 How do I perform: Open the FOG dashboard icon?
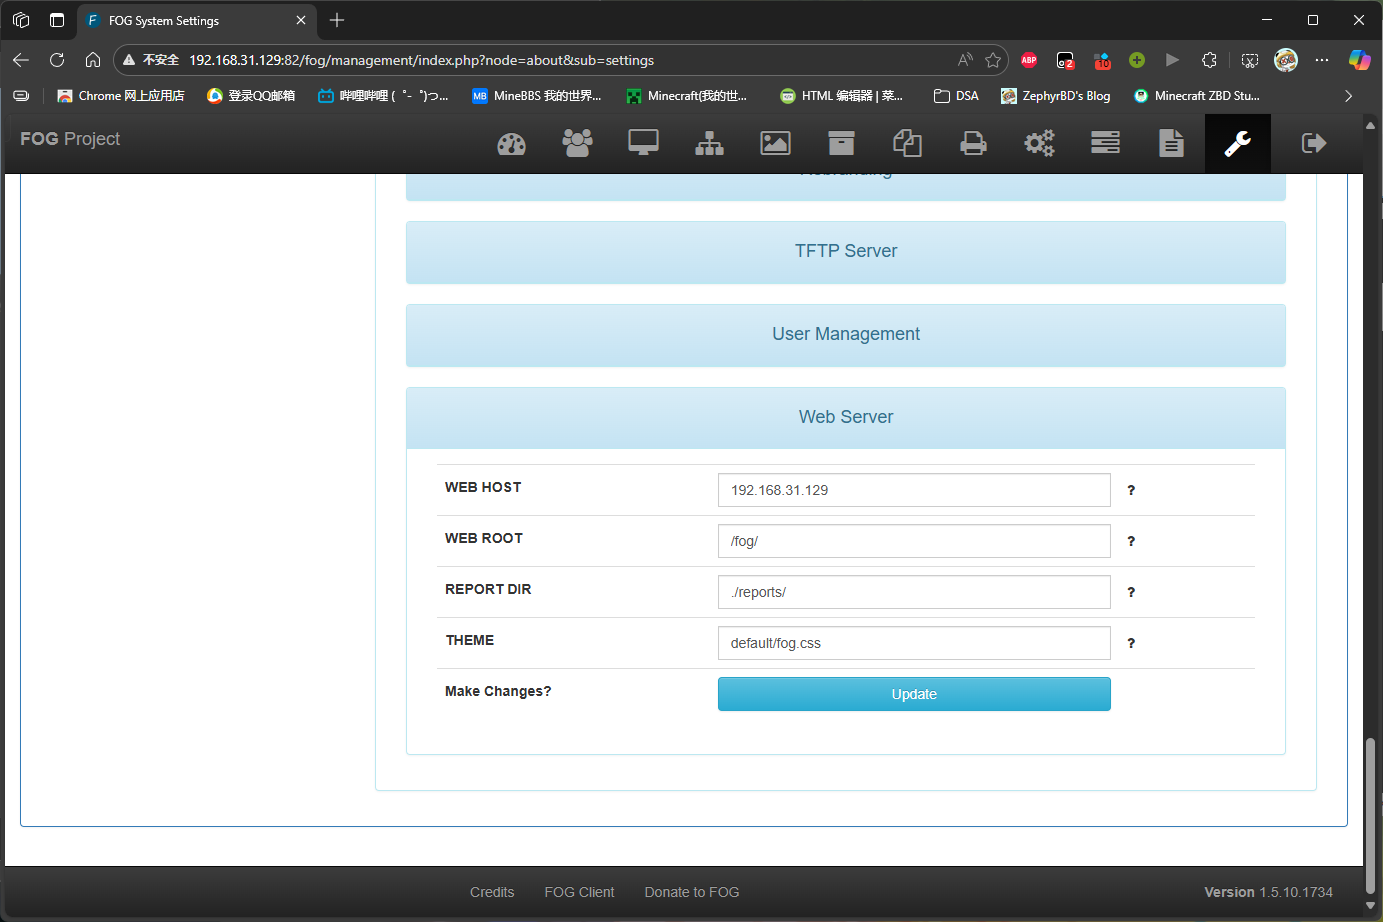tap(511, 144)
